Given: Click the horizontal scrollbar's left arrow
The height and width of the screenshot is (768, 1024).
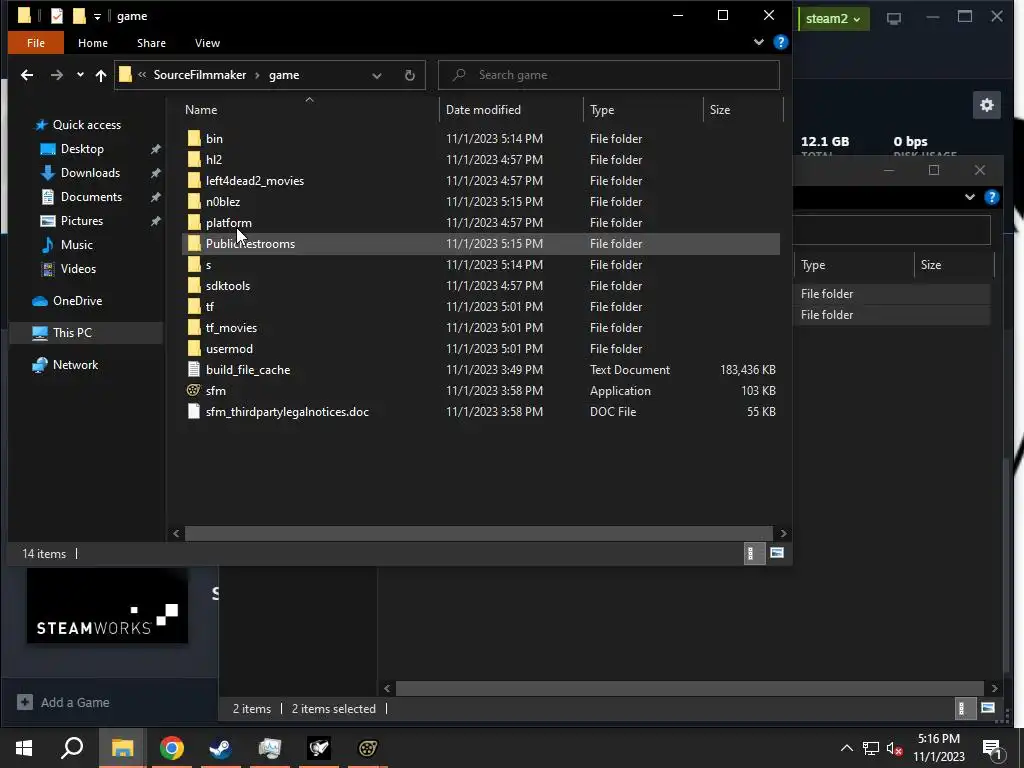Looking at the screenshot, I should tap(176, 534).
